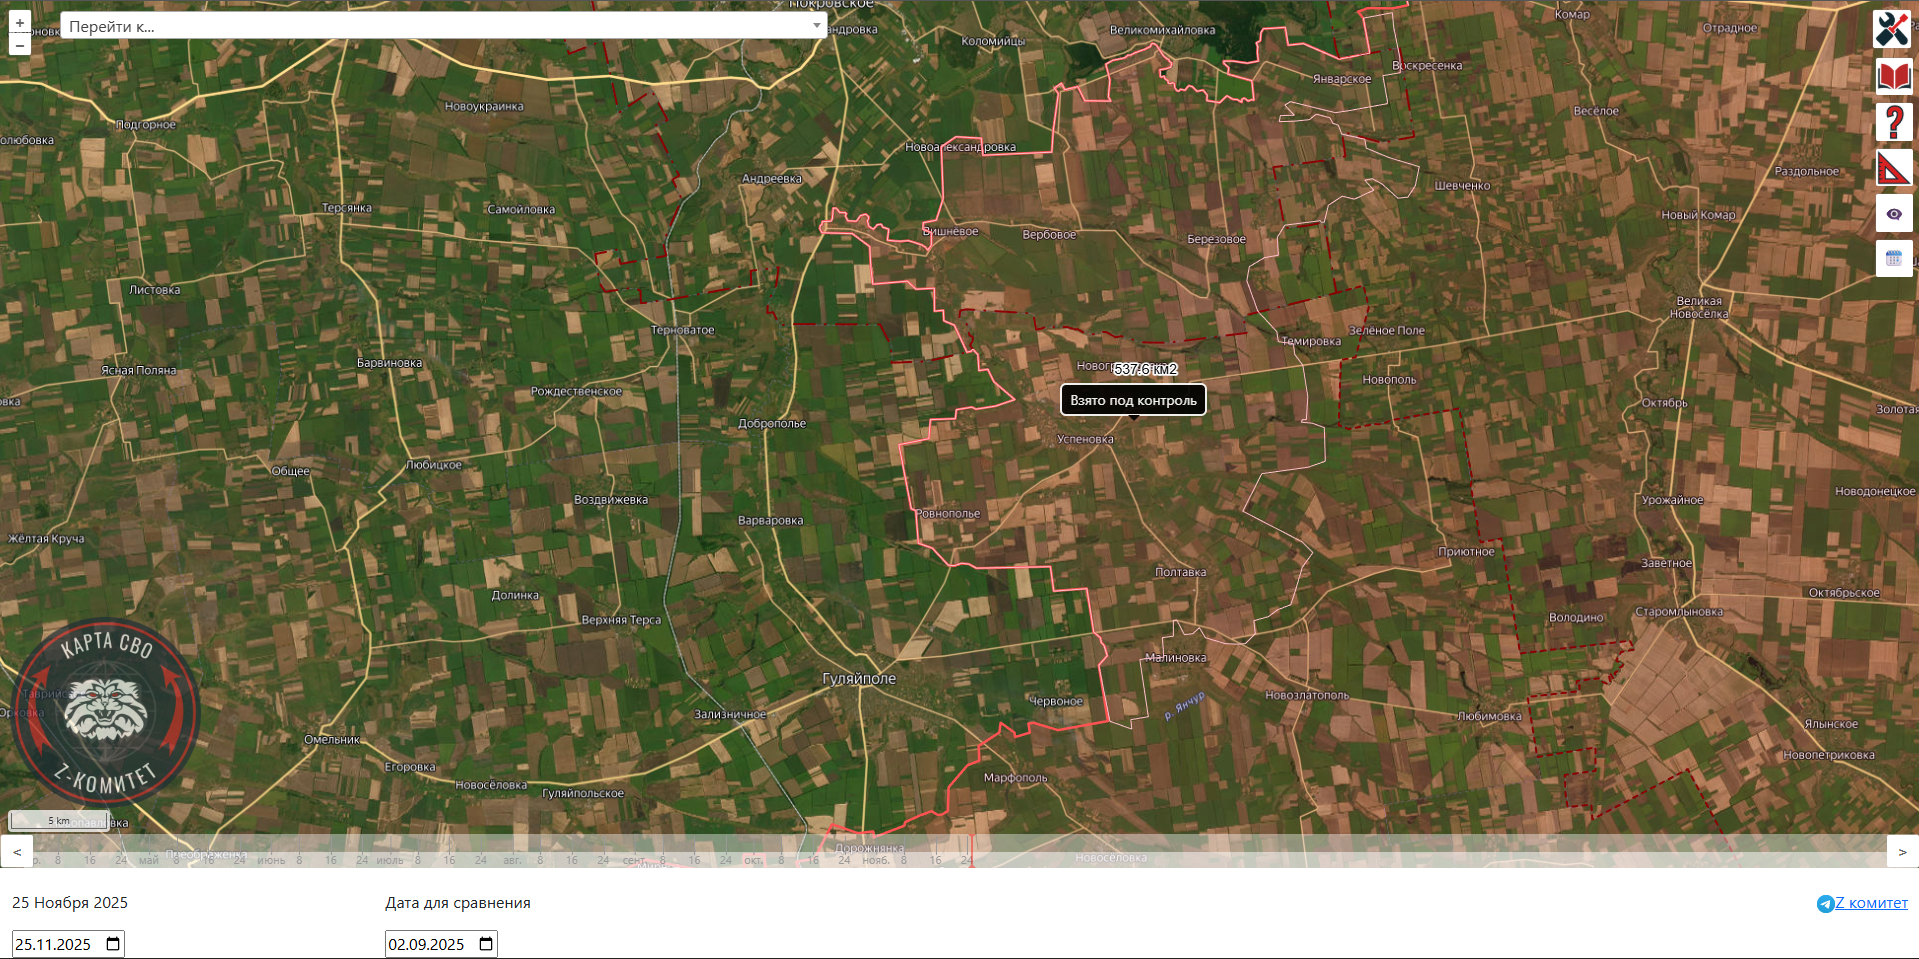The width and height of the screenshot is (1919, 959).
Task: Open the date picker icon for 02.09.2025
Action: tap(486, 944)
